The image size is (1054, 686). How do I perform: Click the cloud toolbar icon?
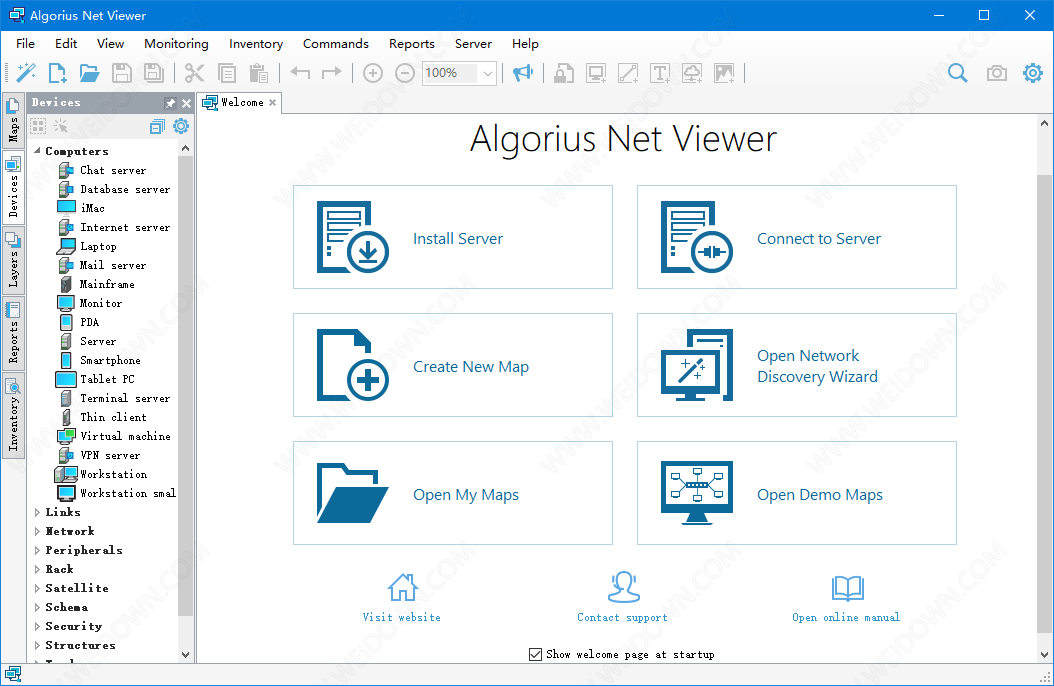(x=692, y=73)
